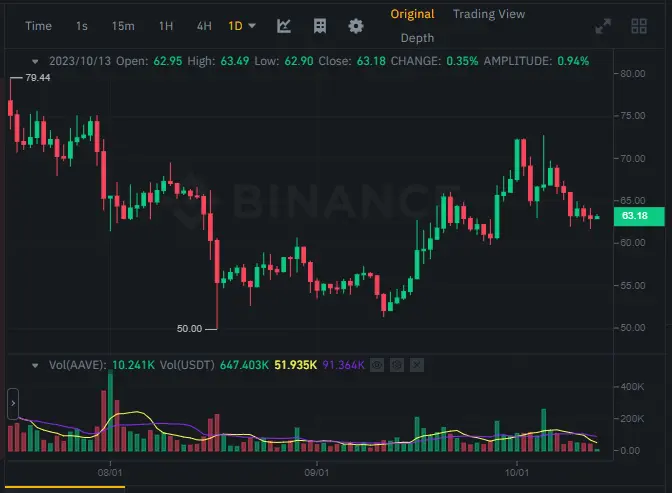Collapse the Vol(AAVE) indicator arrow

[35, 366]
